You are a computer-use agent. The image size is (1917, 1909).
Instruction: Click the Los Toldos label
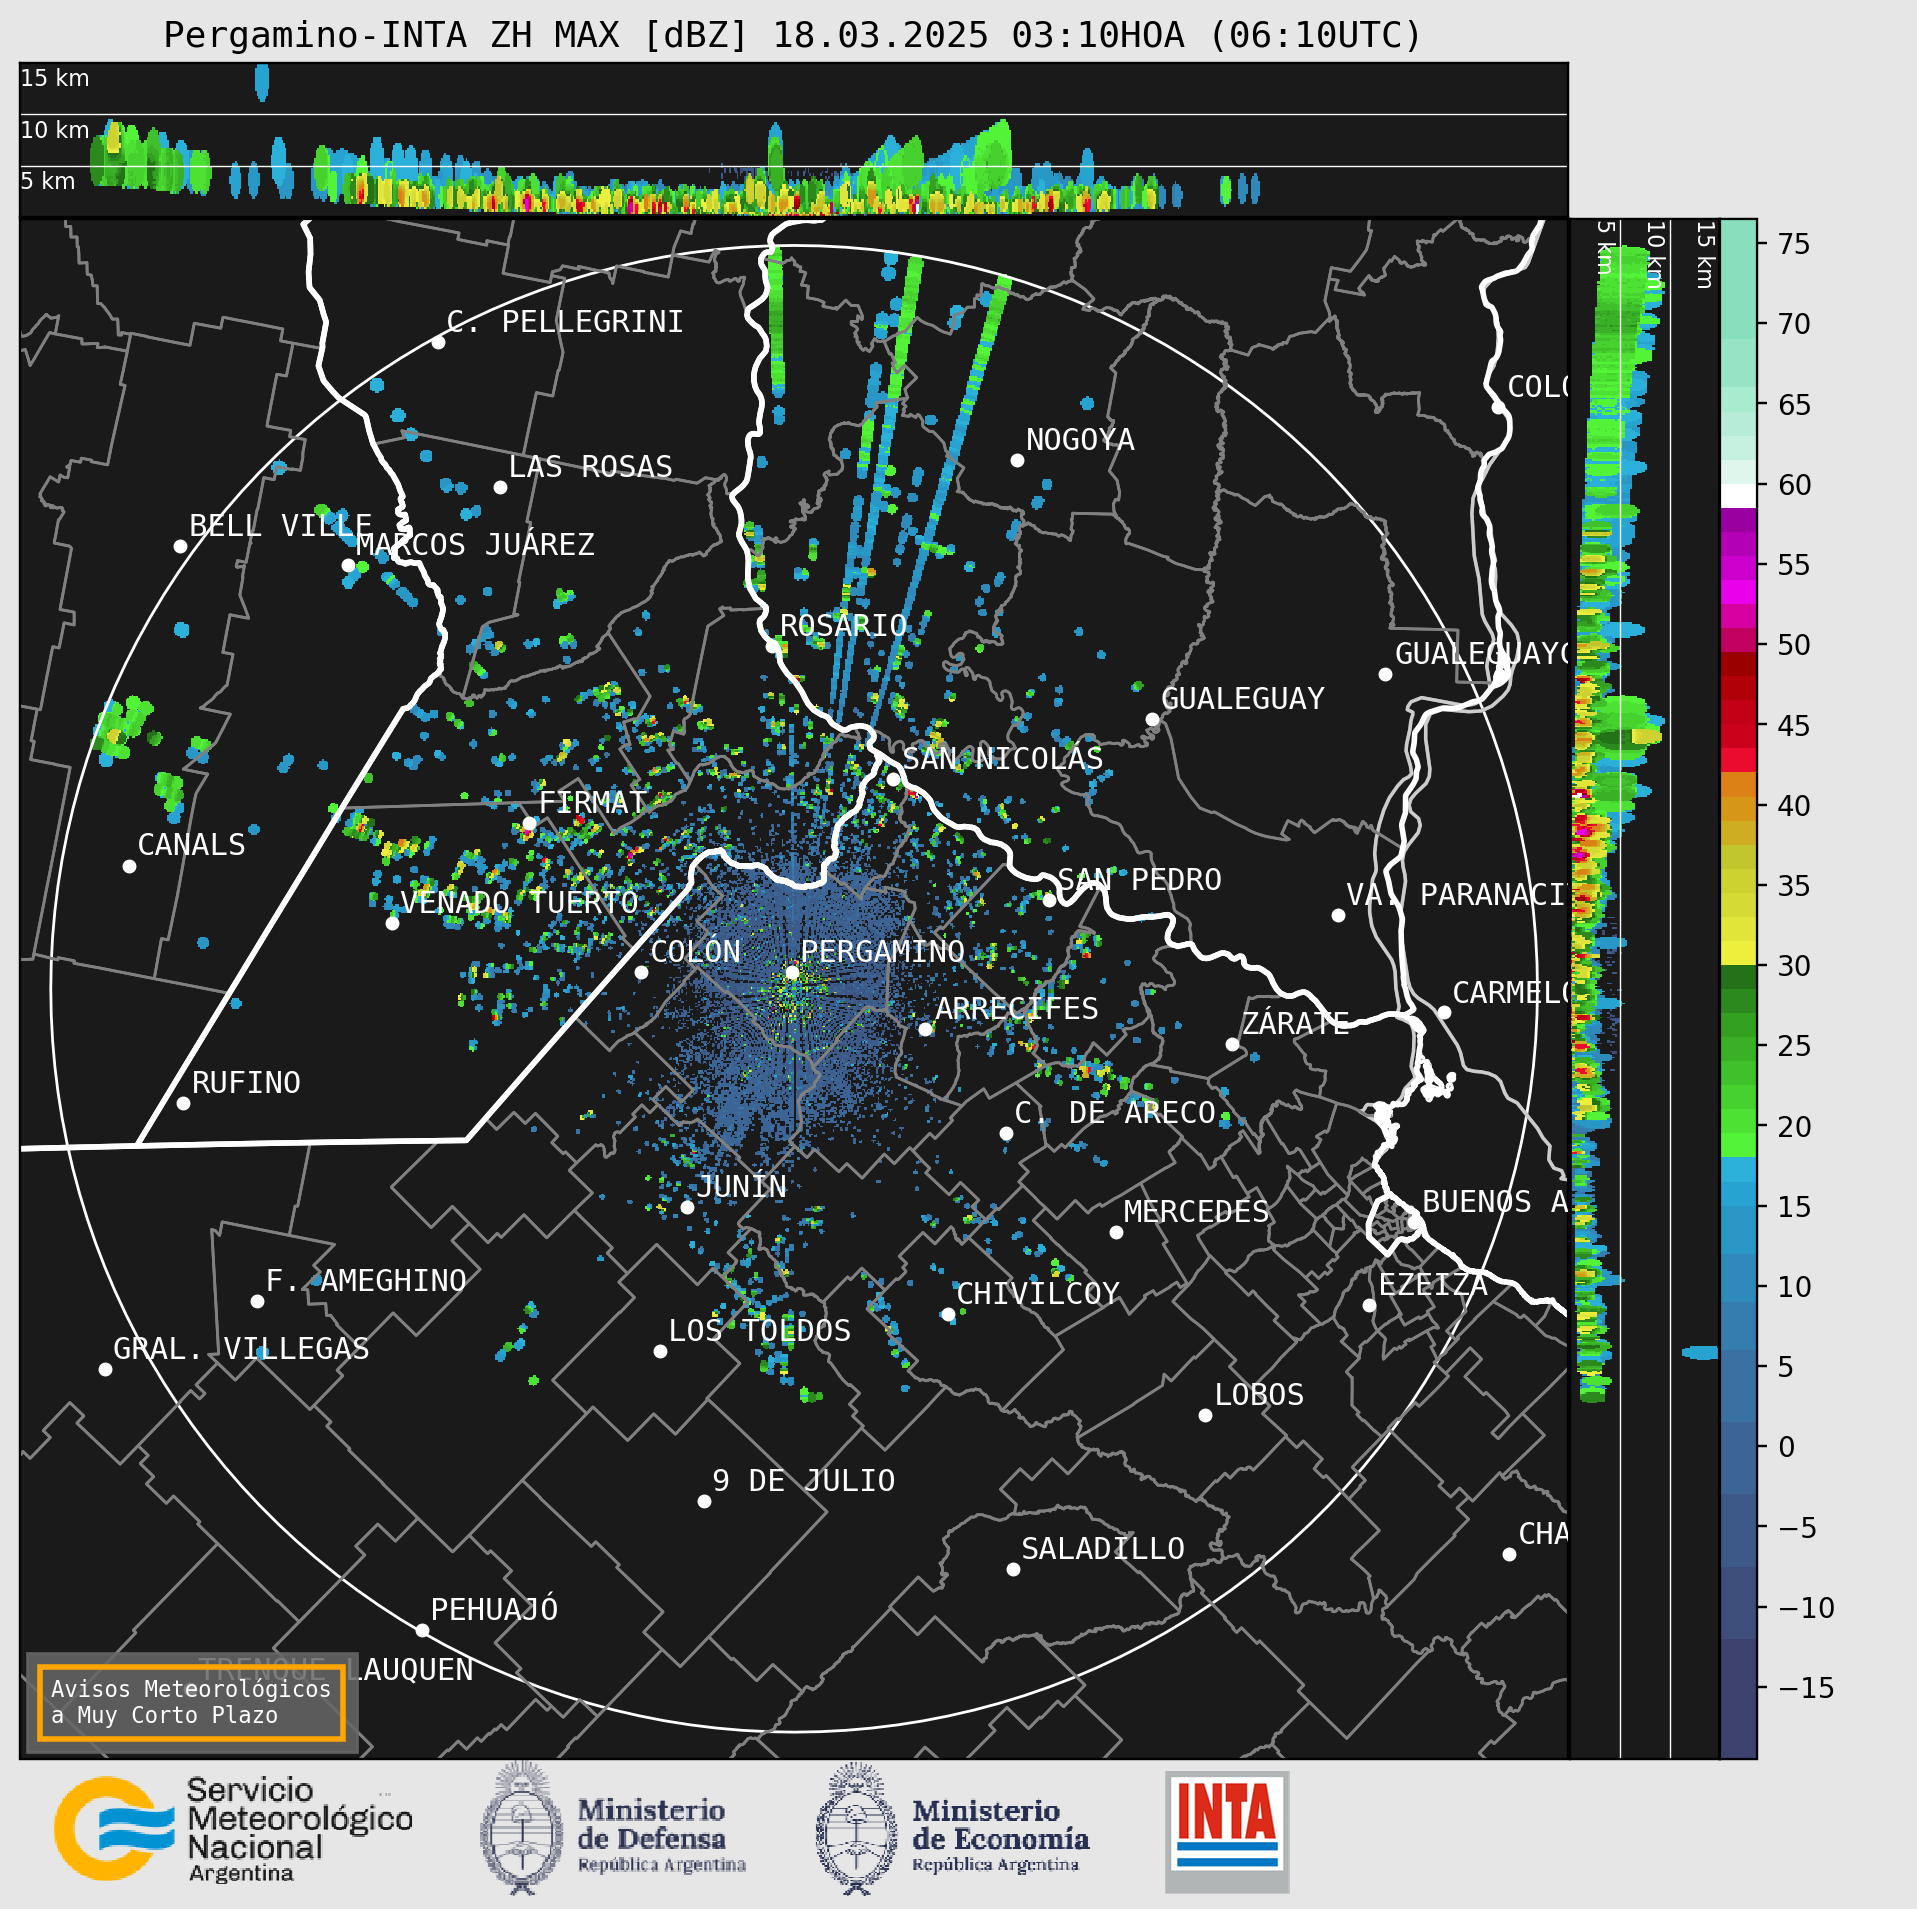(760, 1331)
